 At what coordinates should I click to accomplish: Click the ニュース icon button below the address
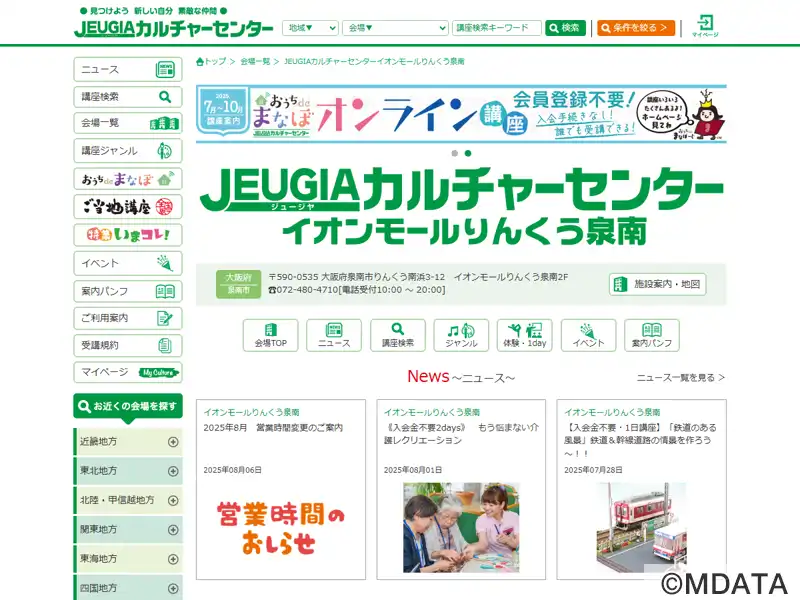(x=334, y=335)
